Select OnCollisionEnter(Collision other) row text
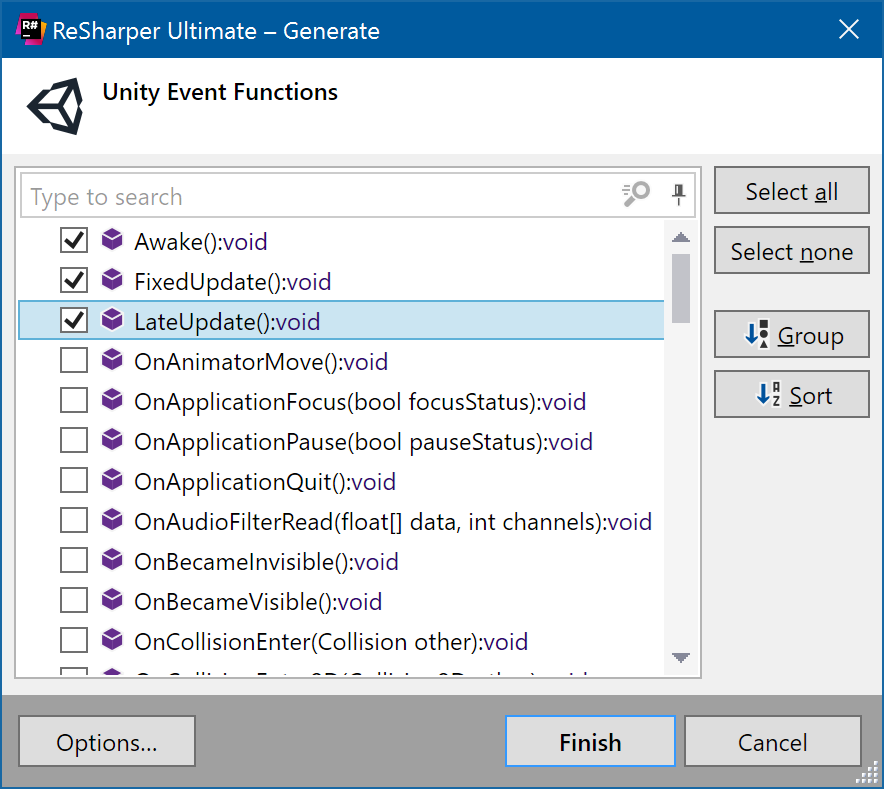884x789 pixels. pyautogui.click(x=331, y=642)
